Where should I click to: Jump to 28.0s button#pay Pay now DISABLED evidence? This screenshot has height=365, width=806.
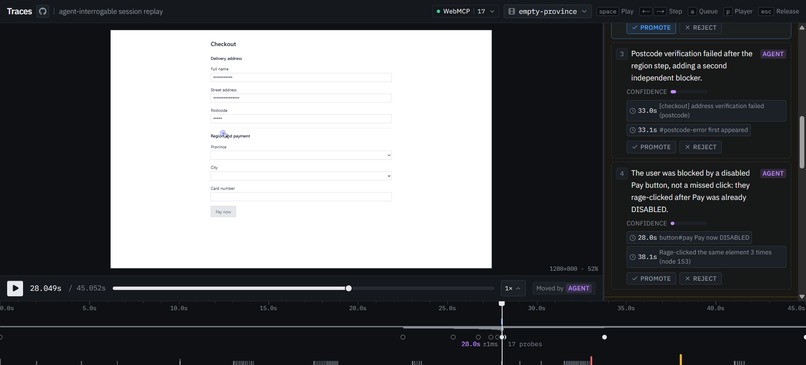[x=689, y=238]
